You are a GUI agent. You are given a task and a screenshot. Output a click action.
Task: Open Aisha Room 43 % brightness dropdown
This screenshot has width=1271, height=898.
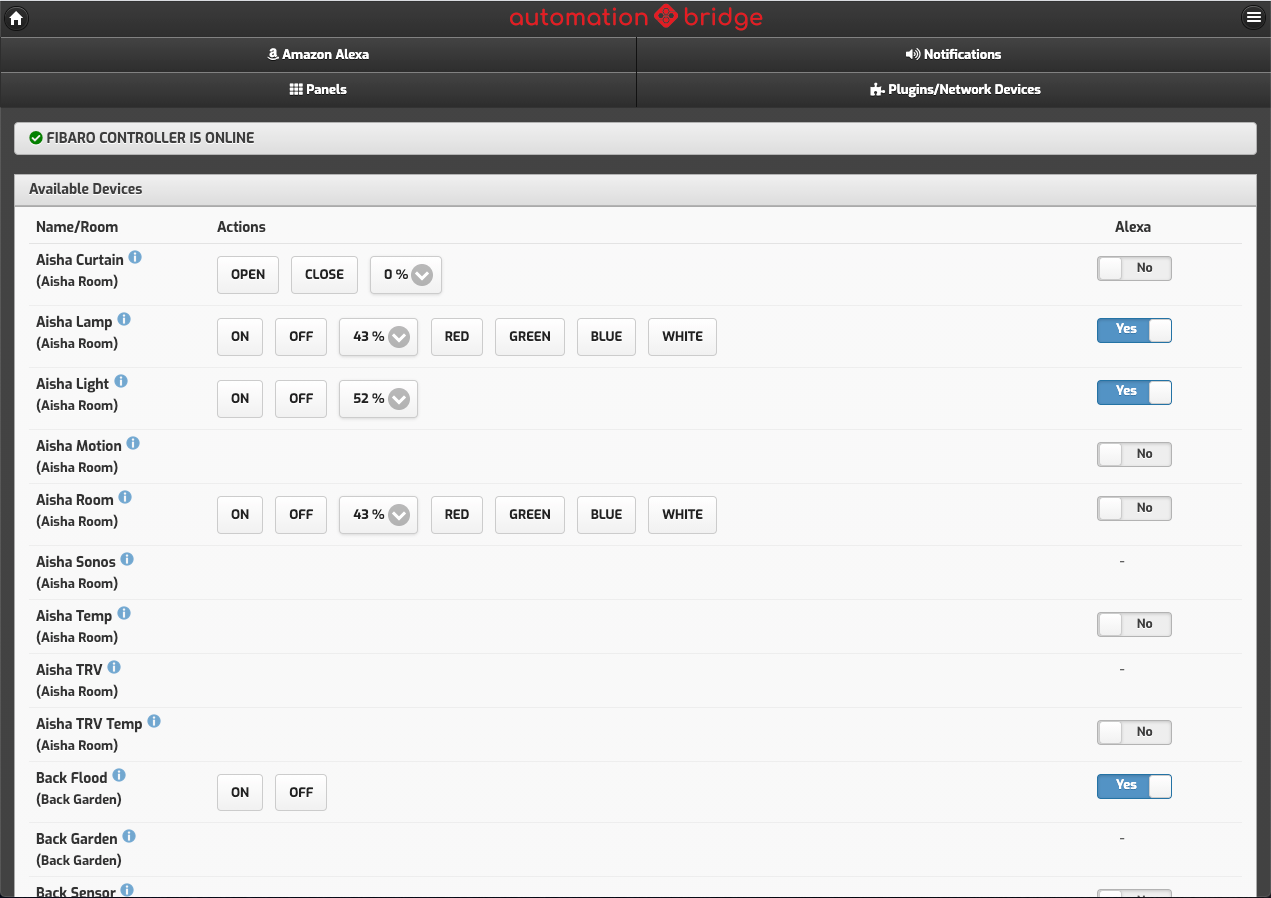point(378,515)
